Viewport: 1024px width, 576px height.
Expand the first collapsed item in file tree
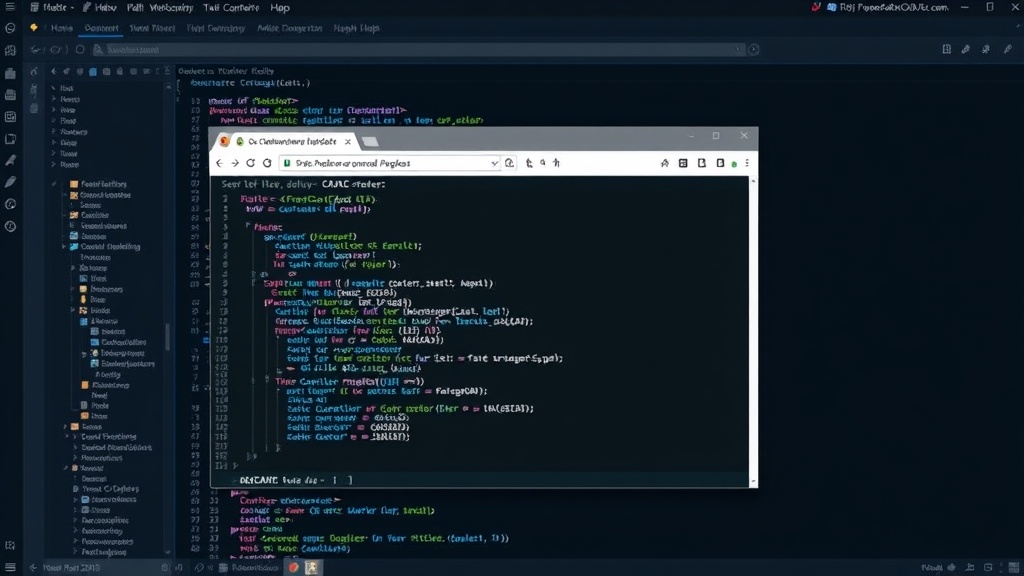[x=54, y=88]
